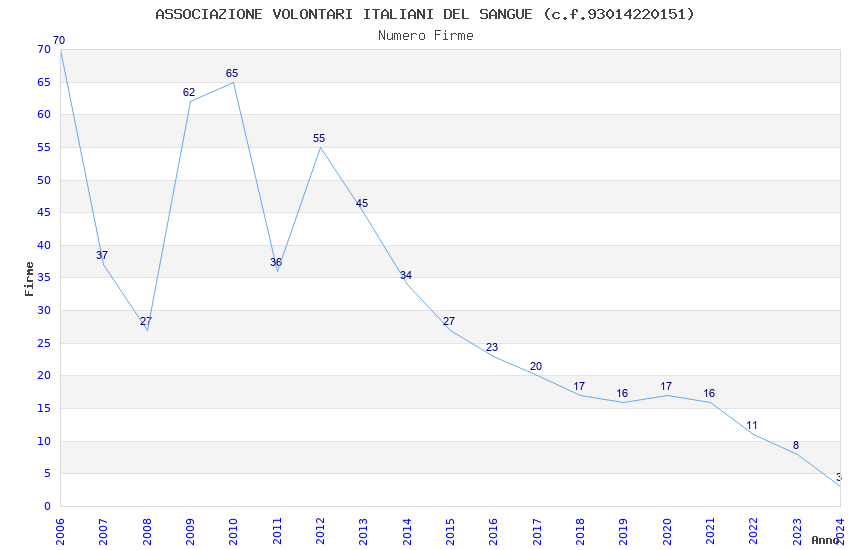
Task: Click the y-axis tick value 70
Action: tap(44, 49)
